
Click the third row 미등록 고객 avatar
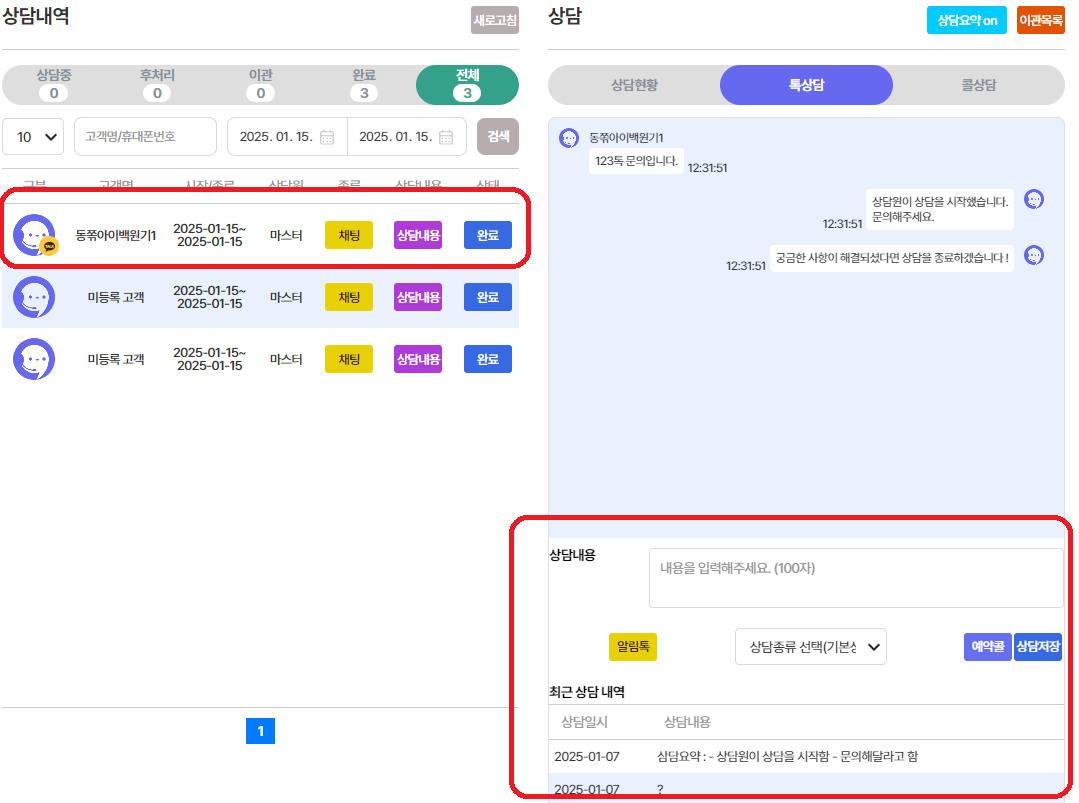pyautogui.click(x=34, y=359)
